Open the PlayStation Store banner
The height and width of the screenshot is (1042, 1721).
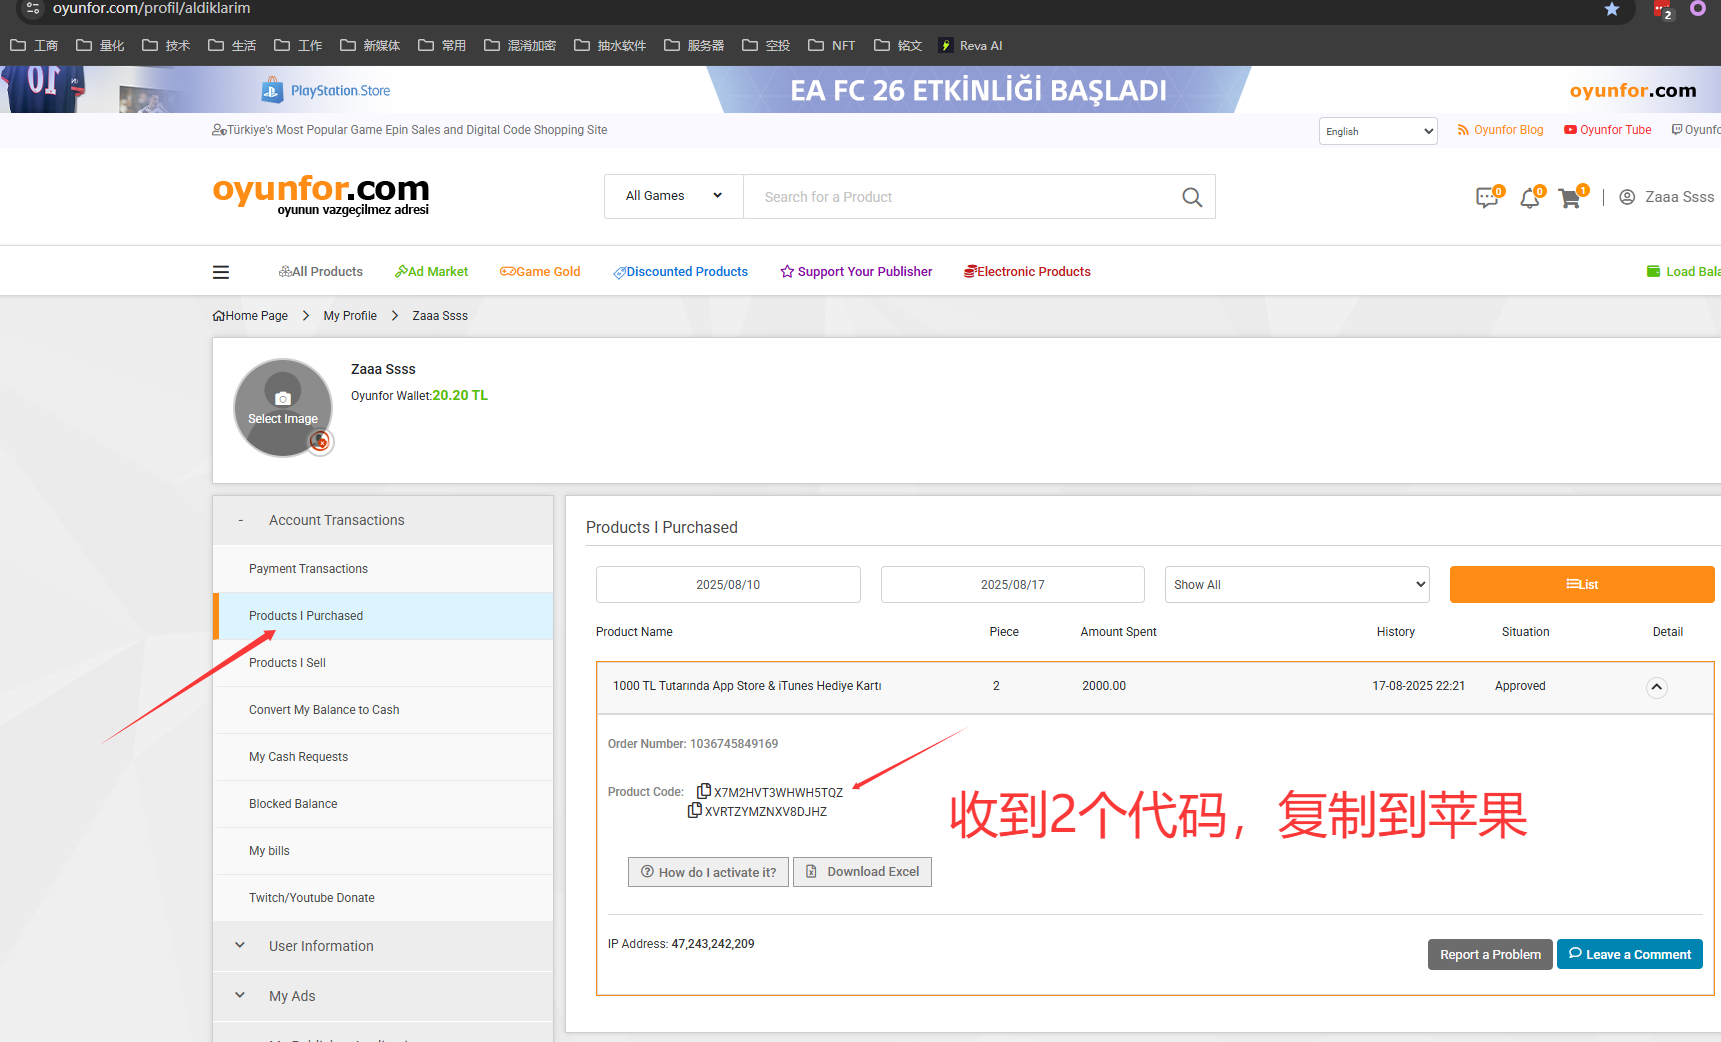point(326,90)
